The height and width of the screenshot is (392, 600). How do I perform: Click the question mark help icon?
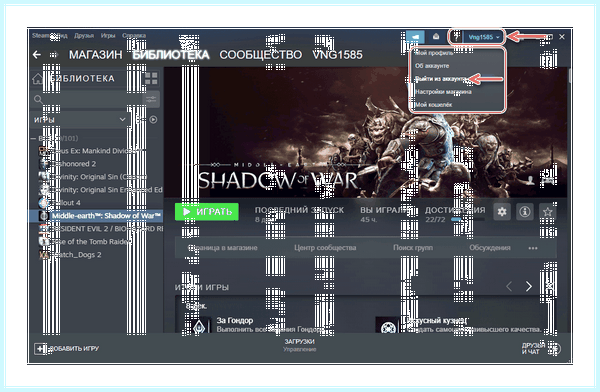pos(456,37)
